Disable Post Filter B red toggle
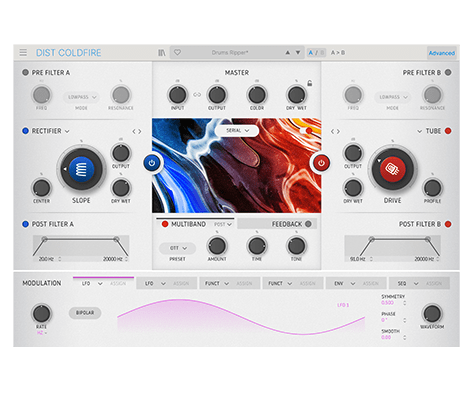The image size is (473, 400). 448,224
